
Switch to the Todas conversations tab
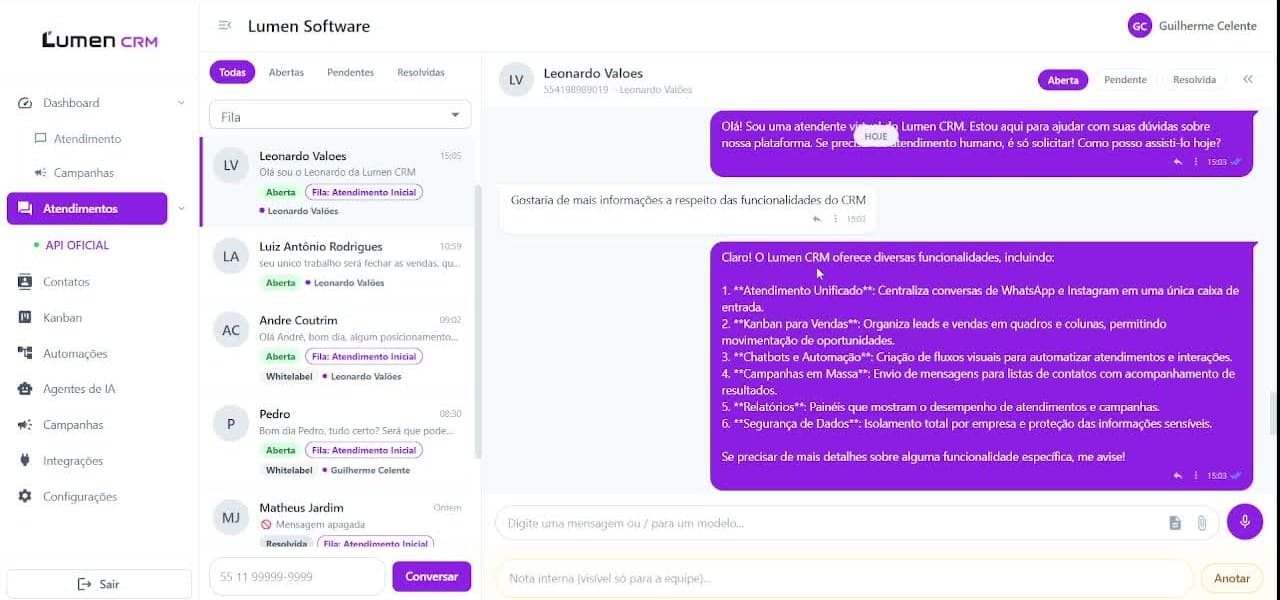click(232, 72)
